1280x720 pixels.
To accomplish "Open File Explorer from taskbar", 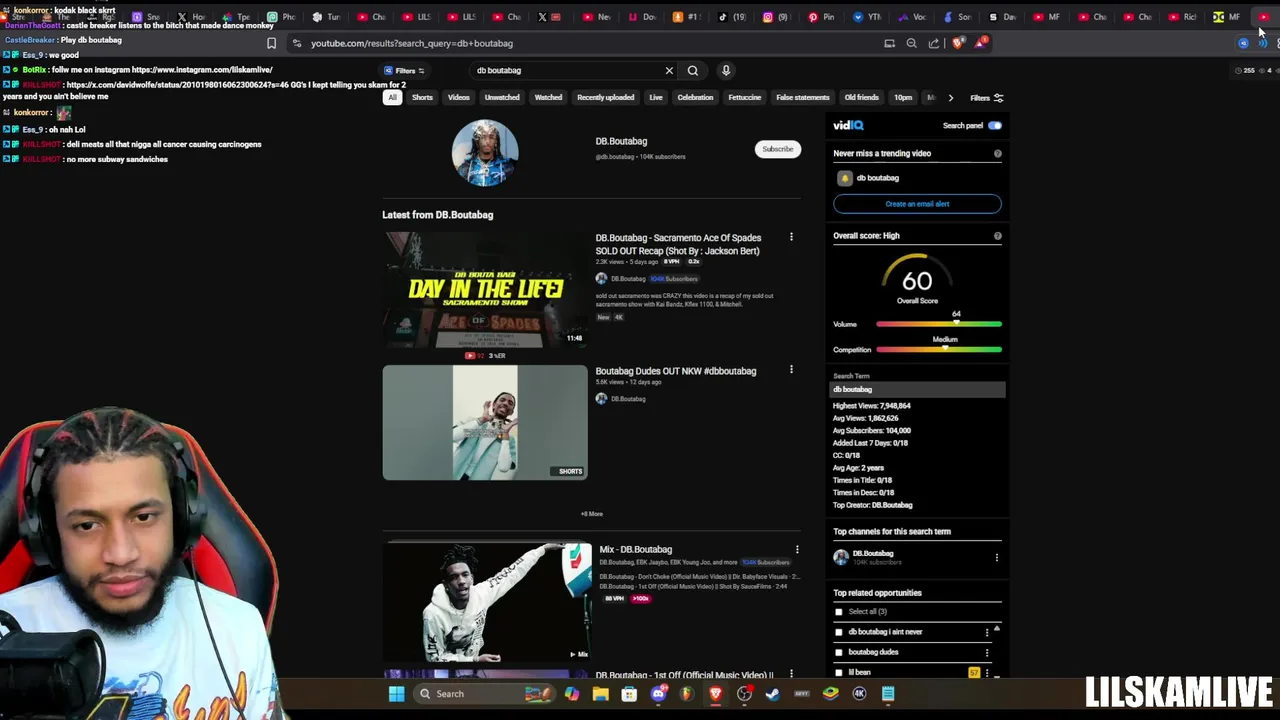I will click(600, 694).
